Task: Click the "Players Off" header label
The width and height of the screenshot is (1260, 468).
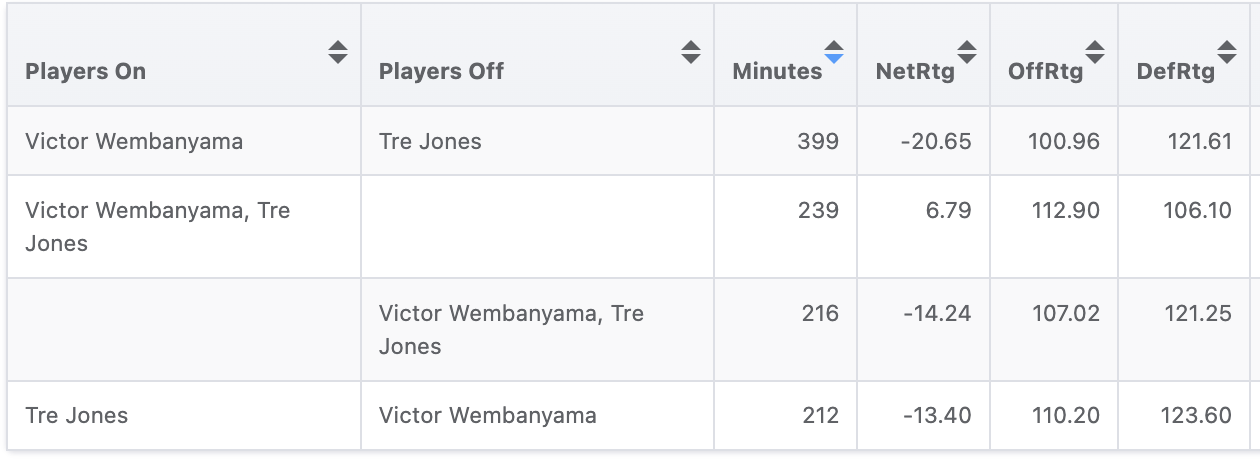Action: coord(441,72)
